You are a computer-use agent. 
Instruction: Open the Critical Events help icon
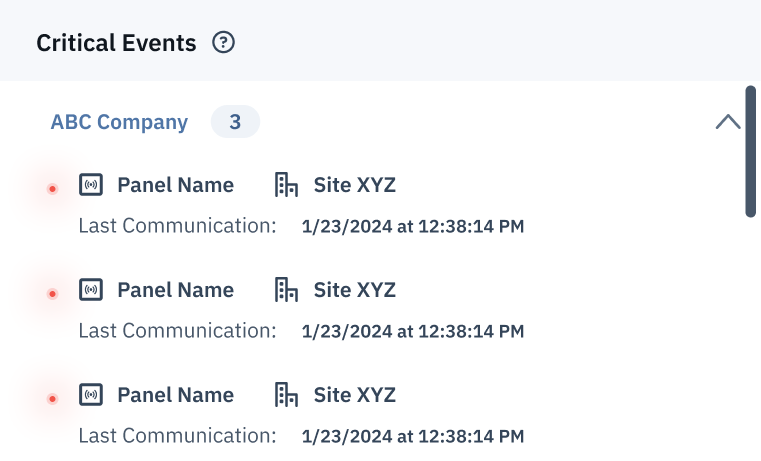[x=223, y=42]
